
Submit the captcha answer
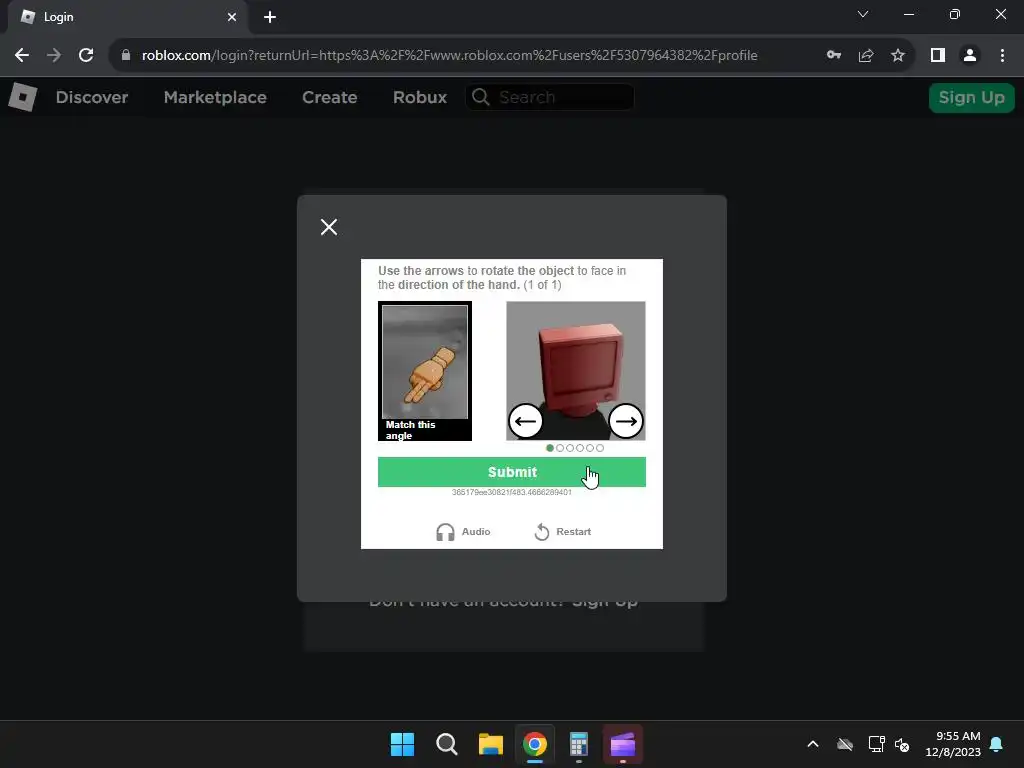[x=511, y=472]
